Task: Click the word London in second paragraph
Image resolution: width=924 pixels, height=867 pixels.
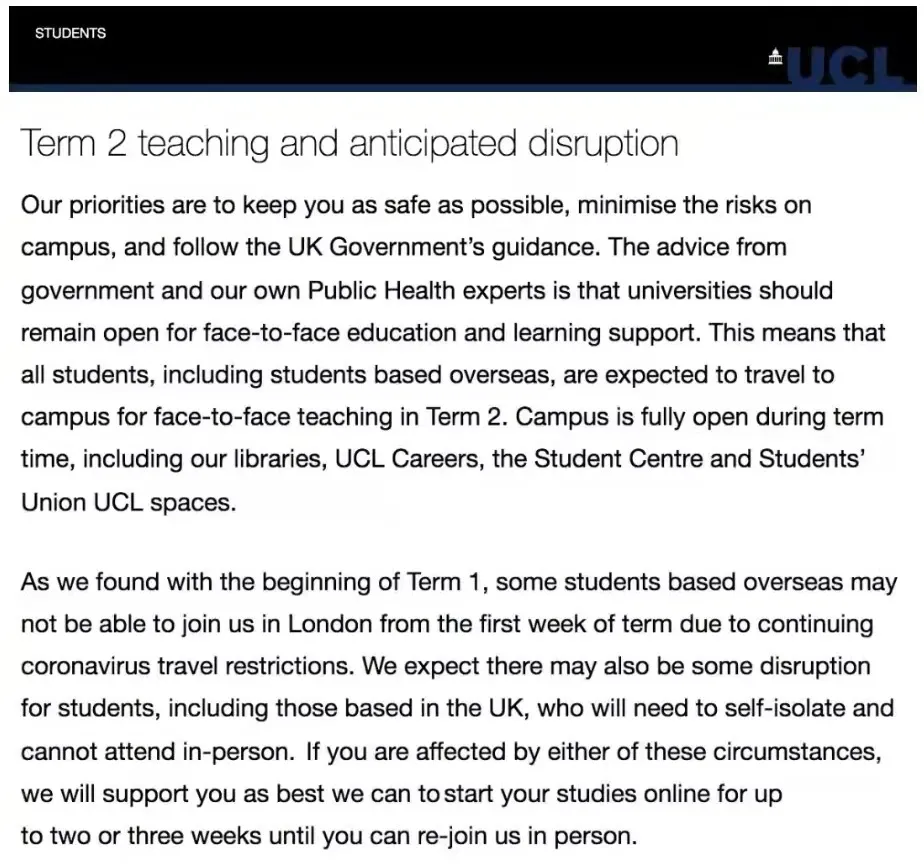Action: [335, 624]
